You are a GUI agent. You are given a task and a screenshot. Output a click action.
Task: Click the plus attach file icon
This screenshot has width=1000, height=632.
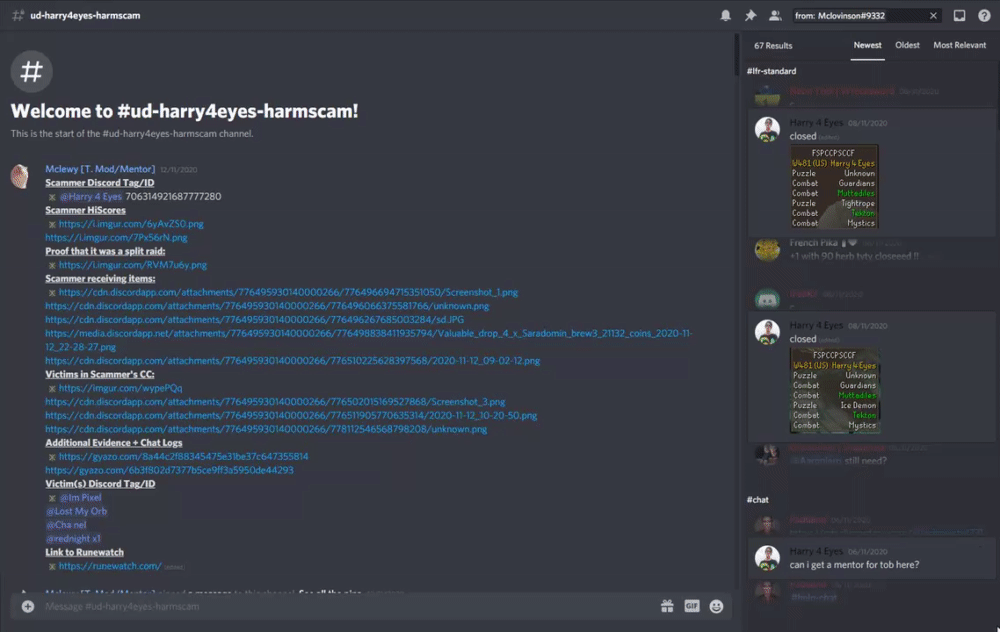27,606
